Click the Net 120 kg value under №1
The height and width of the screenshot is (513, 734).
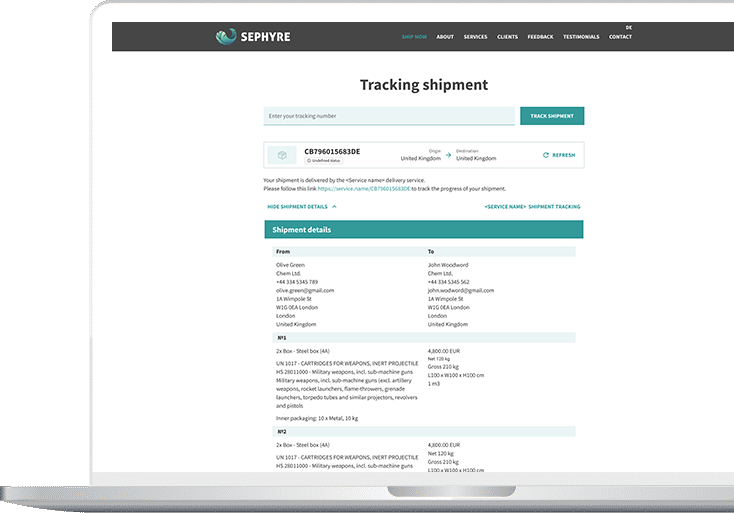439,359
